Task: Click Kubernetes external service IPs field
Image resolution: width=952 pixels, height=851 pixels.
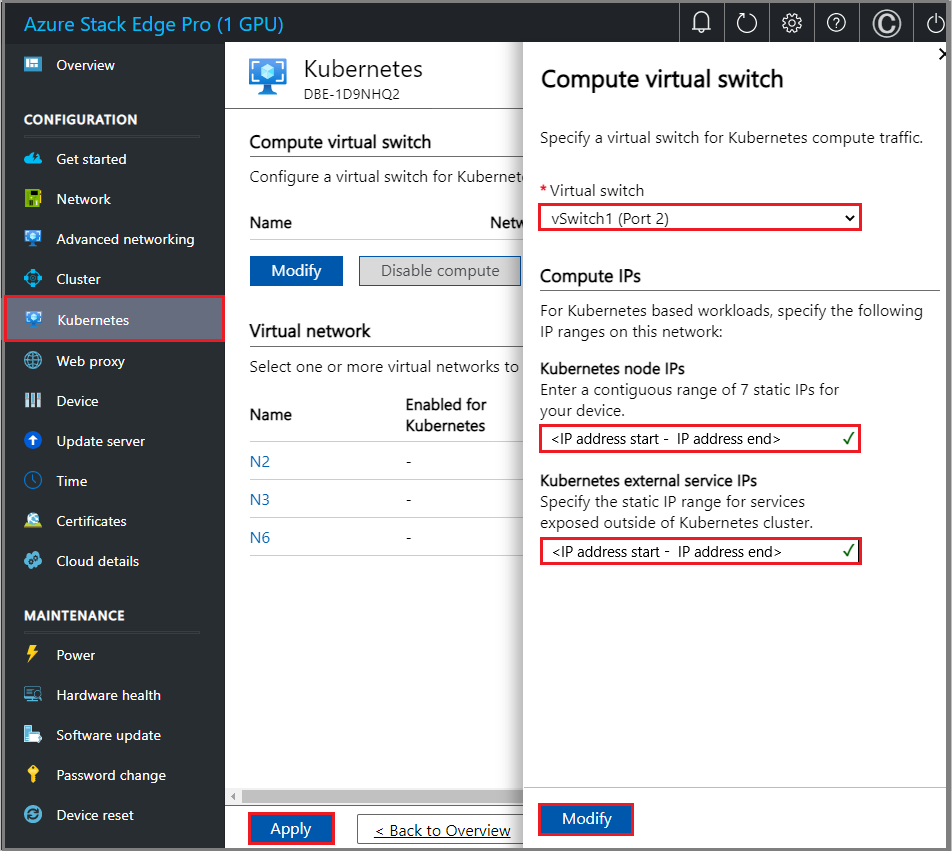Action: (x=700, y=551)
